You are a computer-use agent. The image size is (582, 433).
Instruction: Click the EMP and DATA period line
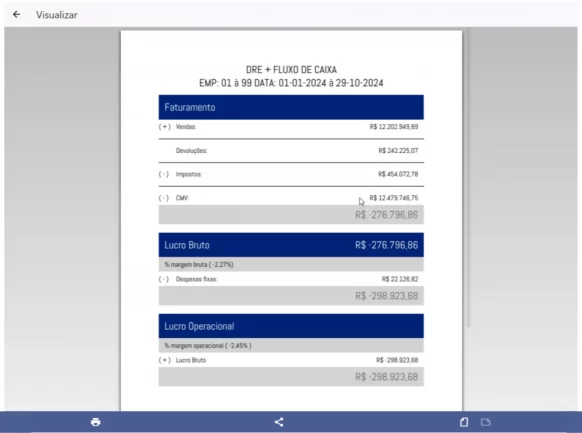click(x=291, y=83)
